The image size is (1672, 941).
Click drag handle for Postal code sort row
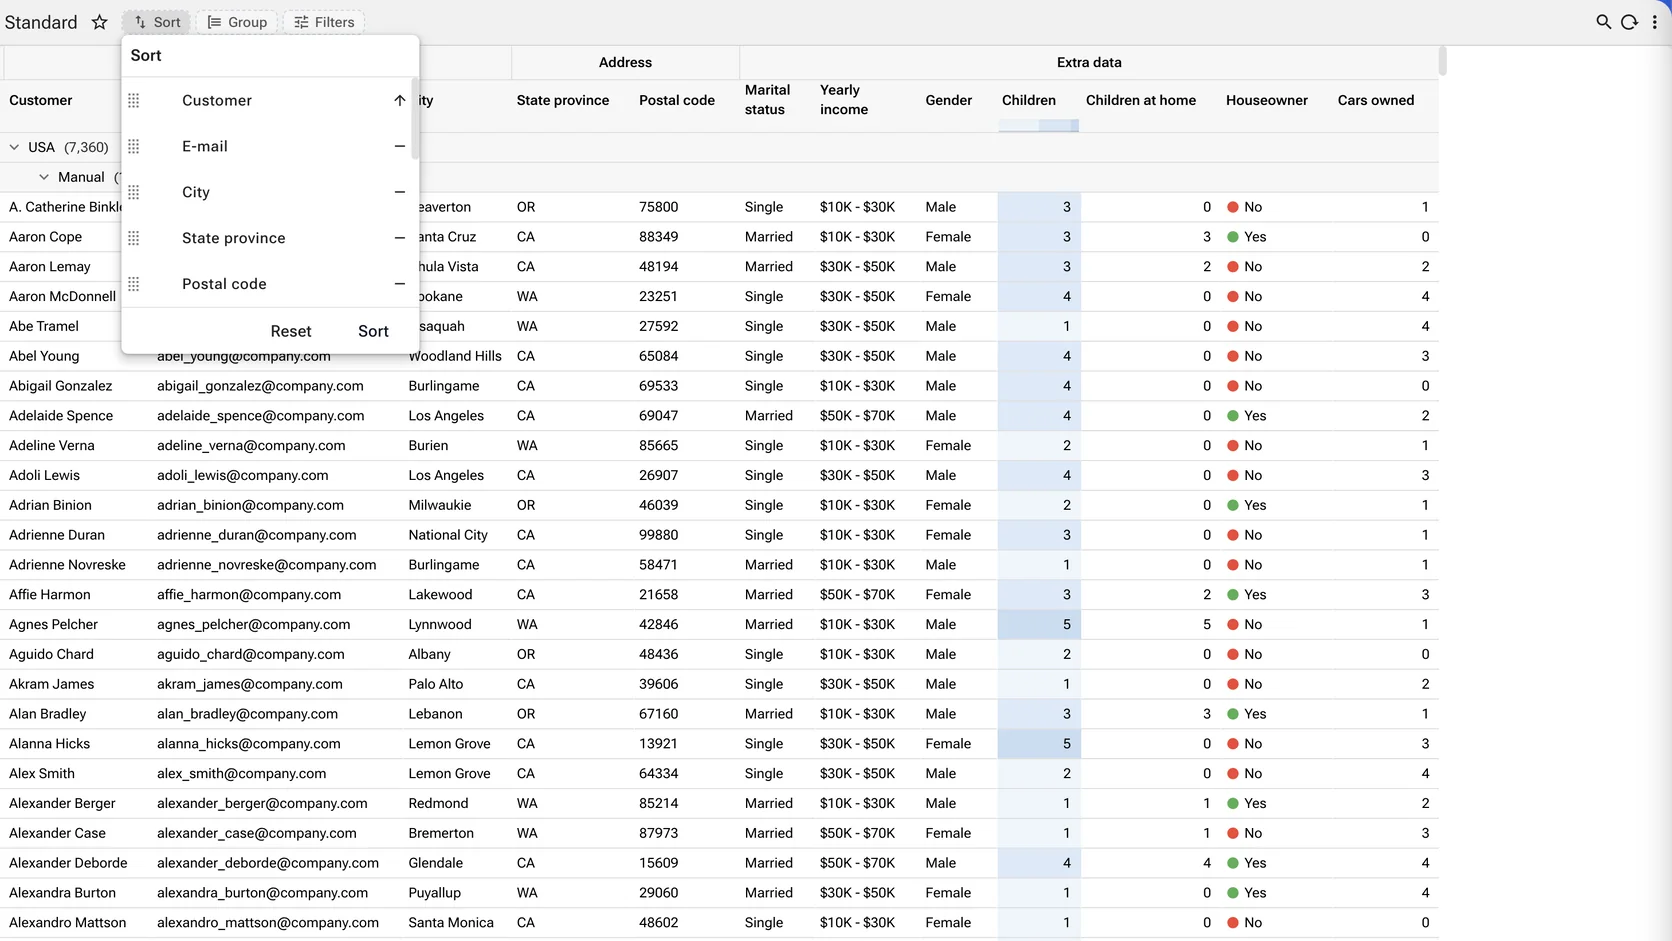pyautogui.click(x=134, y=284)
